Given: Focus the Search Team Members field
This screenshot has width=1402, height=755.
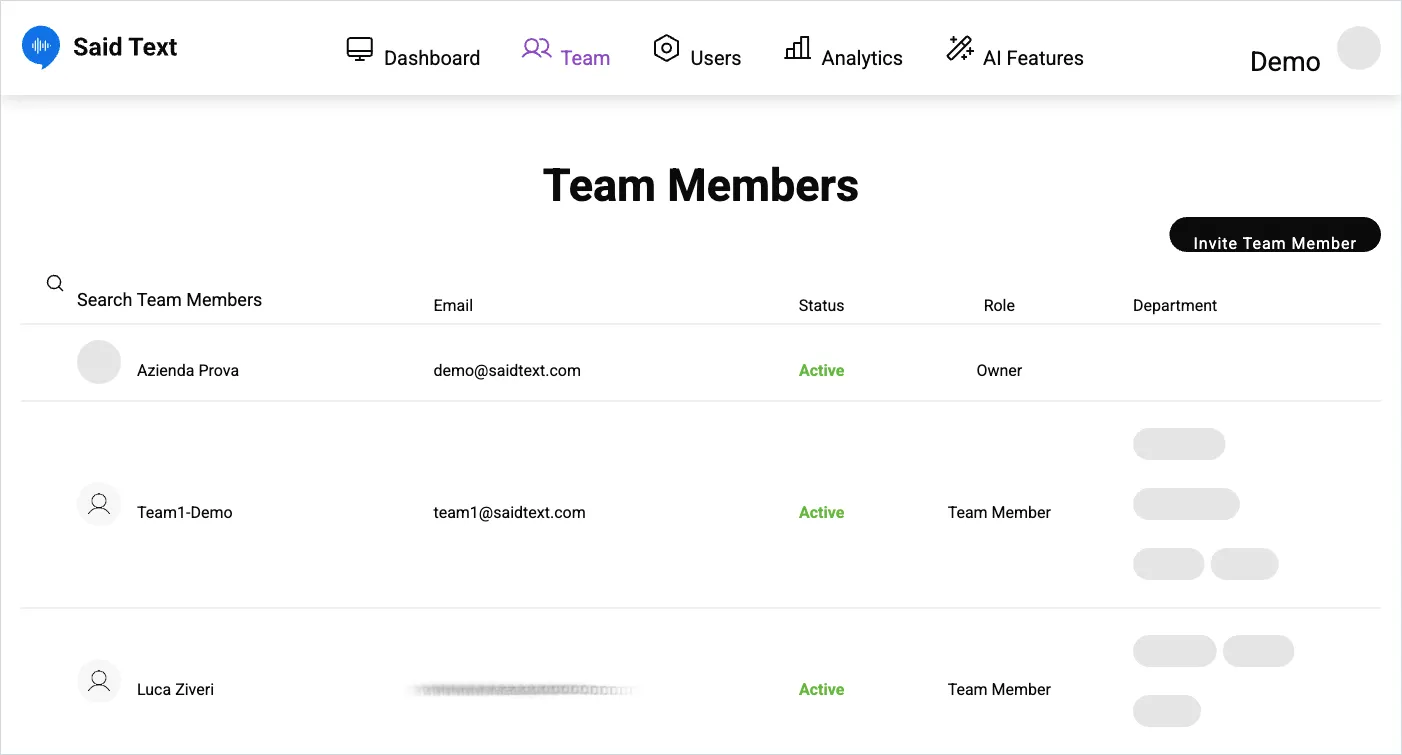Looking at the screenshot, I should [x=169, y=300].
